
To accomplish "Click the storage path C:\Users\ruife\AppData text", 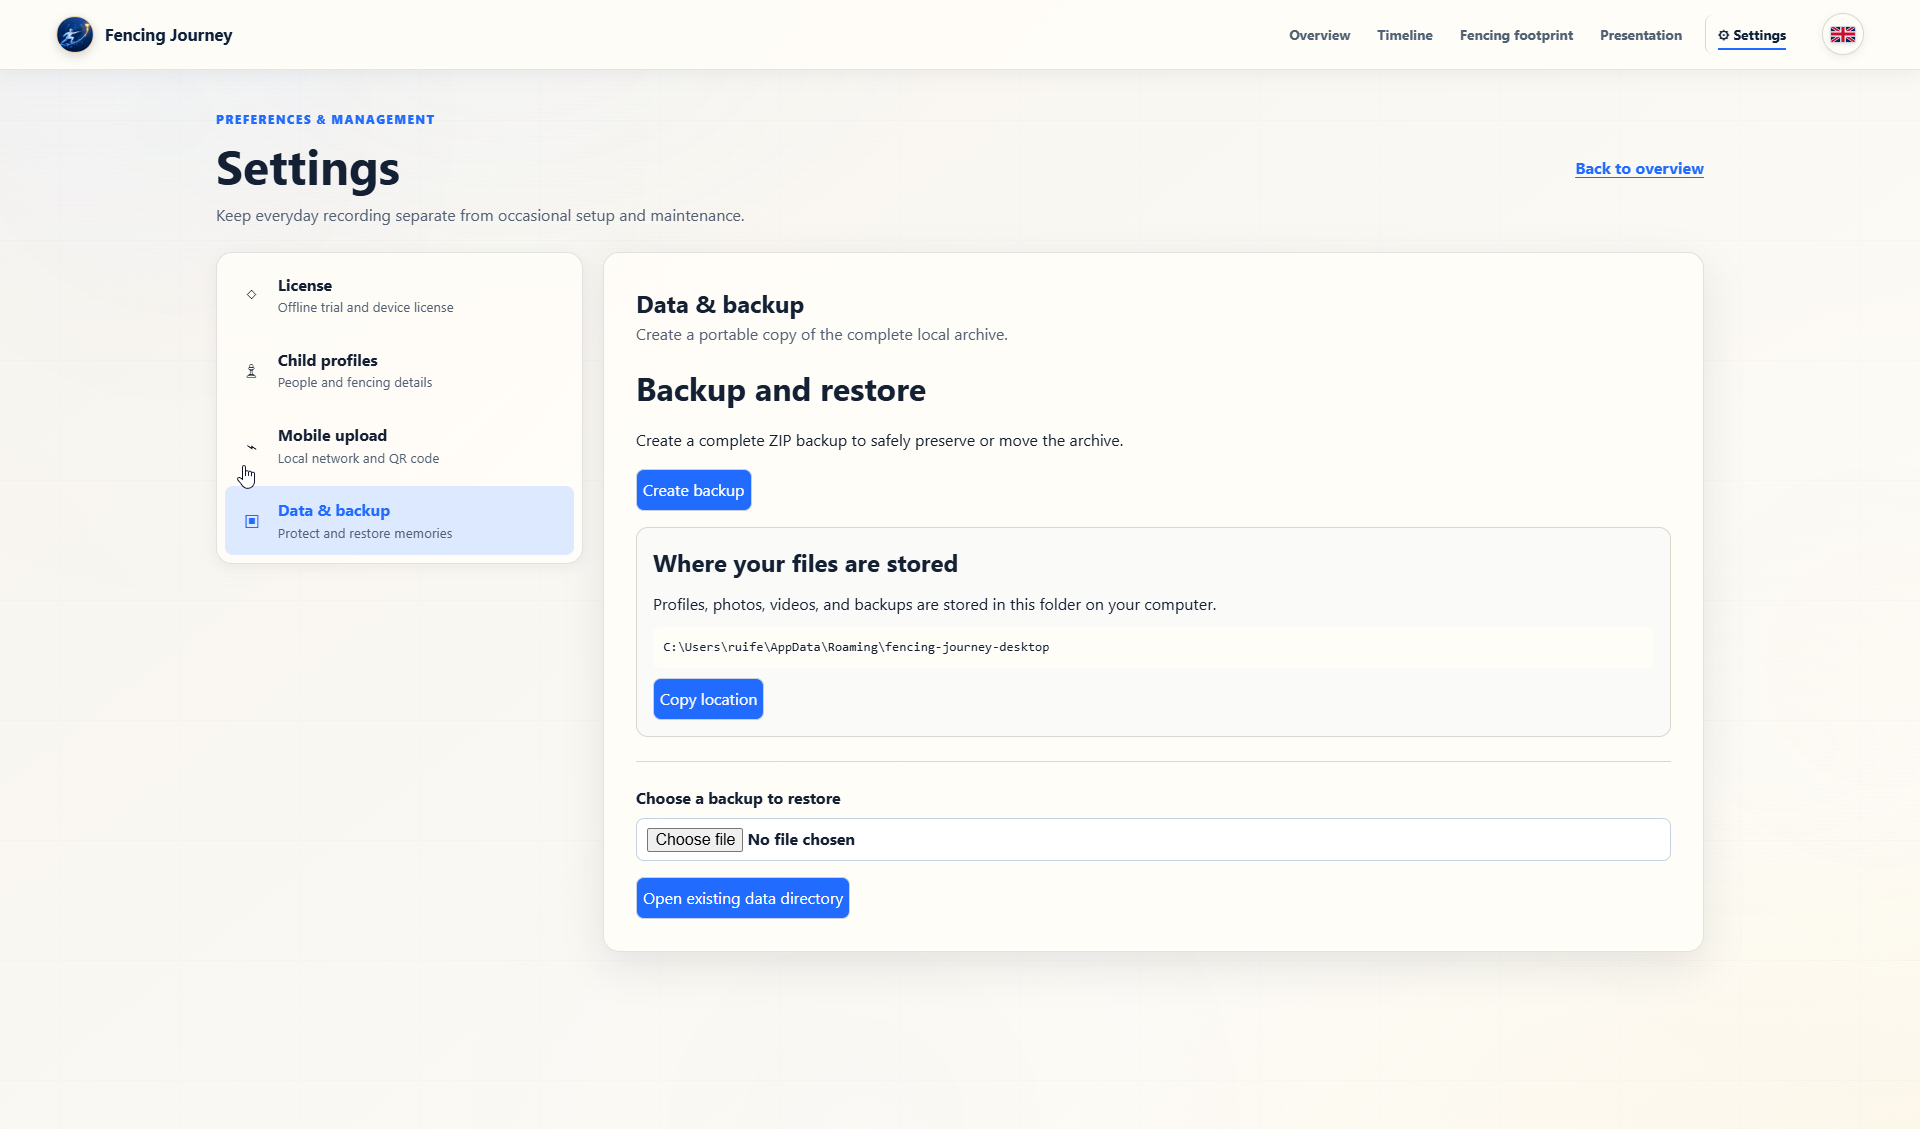I will click(x=856, y=647).
